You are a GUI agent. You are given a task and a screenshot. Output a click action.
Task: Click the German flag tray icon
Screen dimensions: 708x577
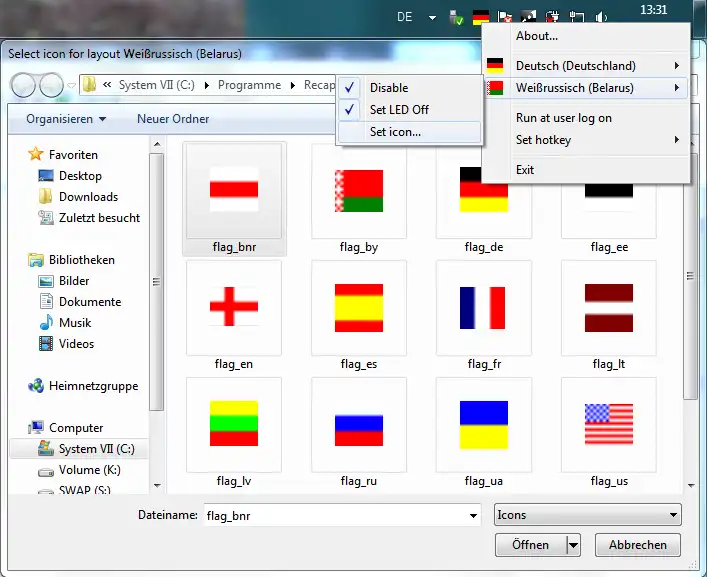pyautogui.click(x=480, y=18)
